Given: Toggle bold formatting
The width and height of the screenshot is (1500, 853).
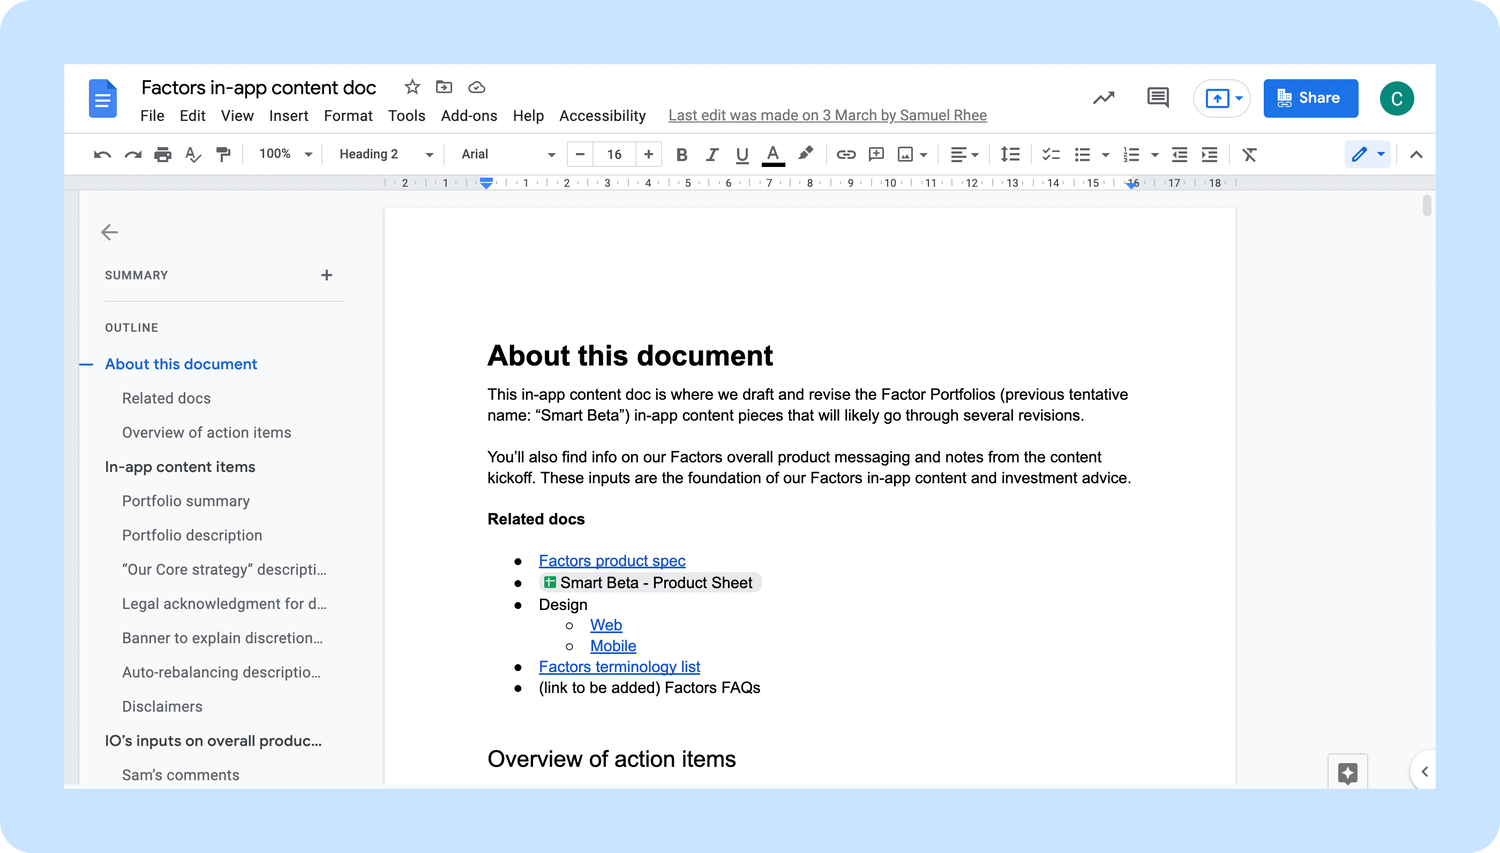Looking at the screenshot, I should pos(682,154).
